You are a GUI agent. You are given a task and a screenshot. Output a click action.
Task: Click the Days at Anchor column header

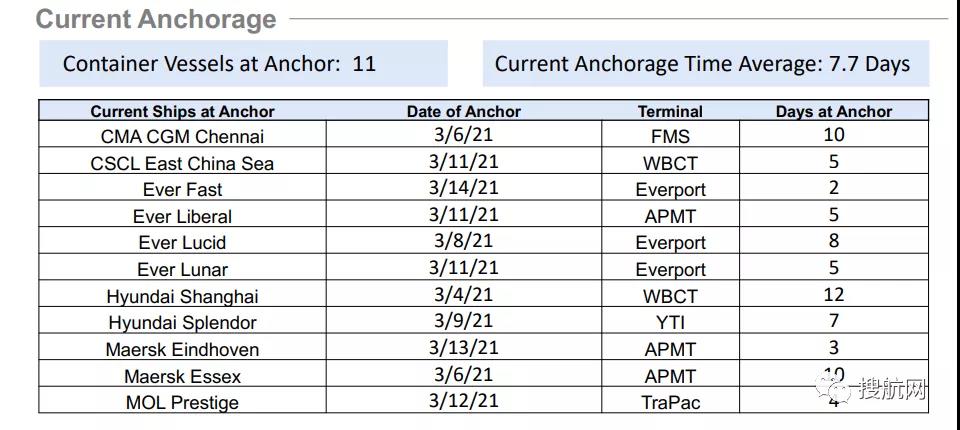pos(834,112)
